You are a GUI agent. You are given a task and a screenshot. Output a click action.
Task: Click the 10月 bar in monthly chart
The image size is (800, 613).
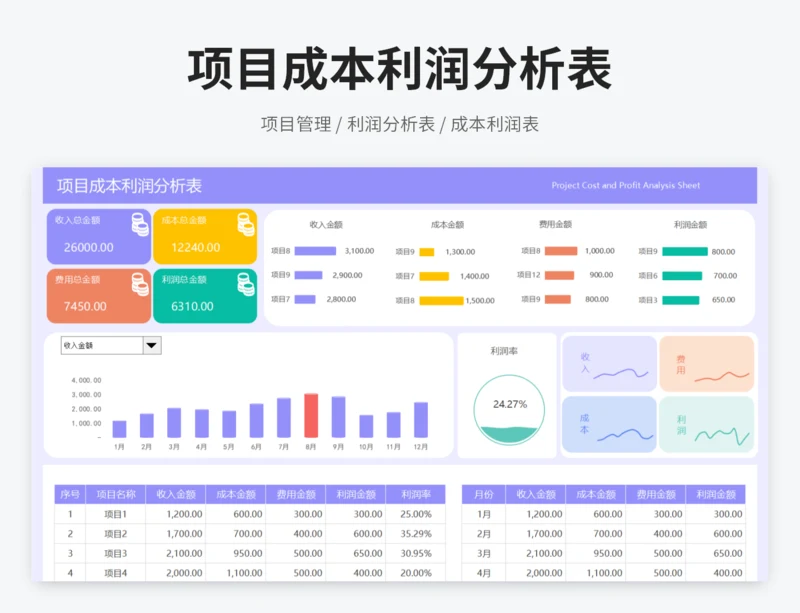click(x=366, y=426)
